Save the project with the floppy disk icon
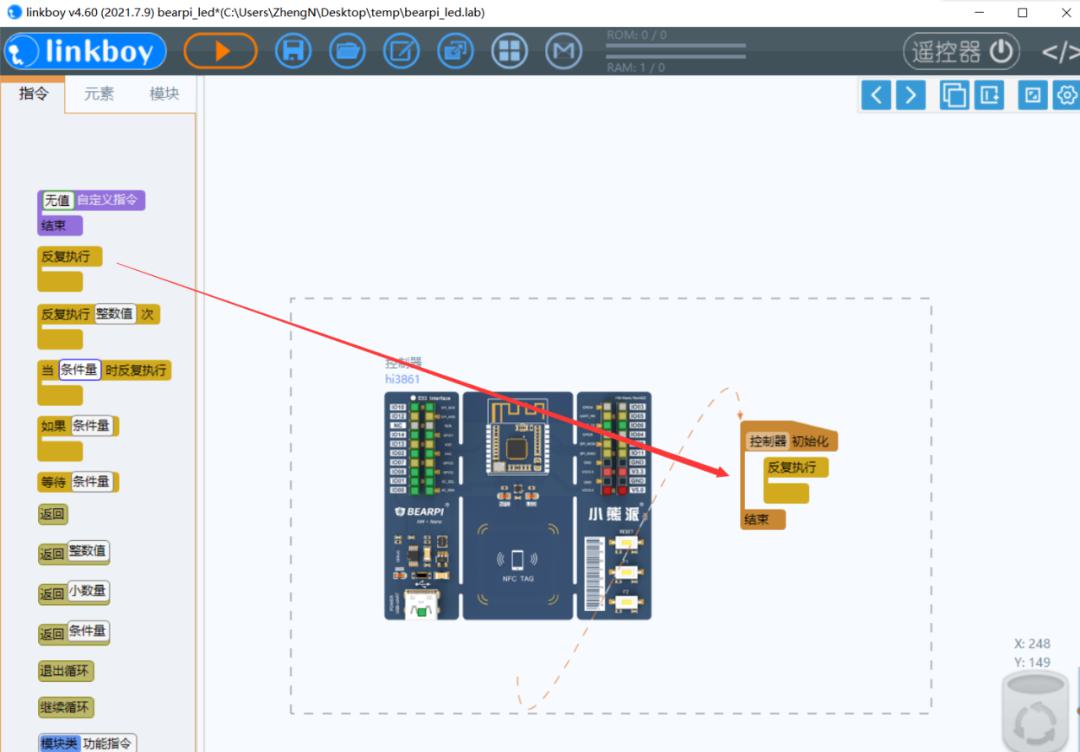Image resolution: width=1080 pixels, height=752 pixels. click(x=293, y=51)
